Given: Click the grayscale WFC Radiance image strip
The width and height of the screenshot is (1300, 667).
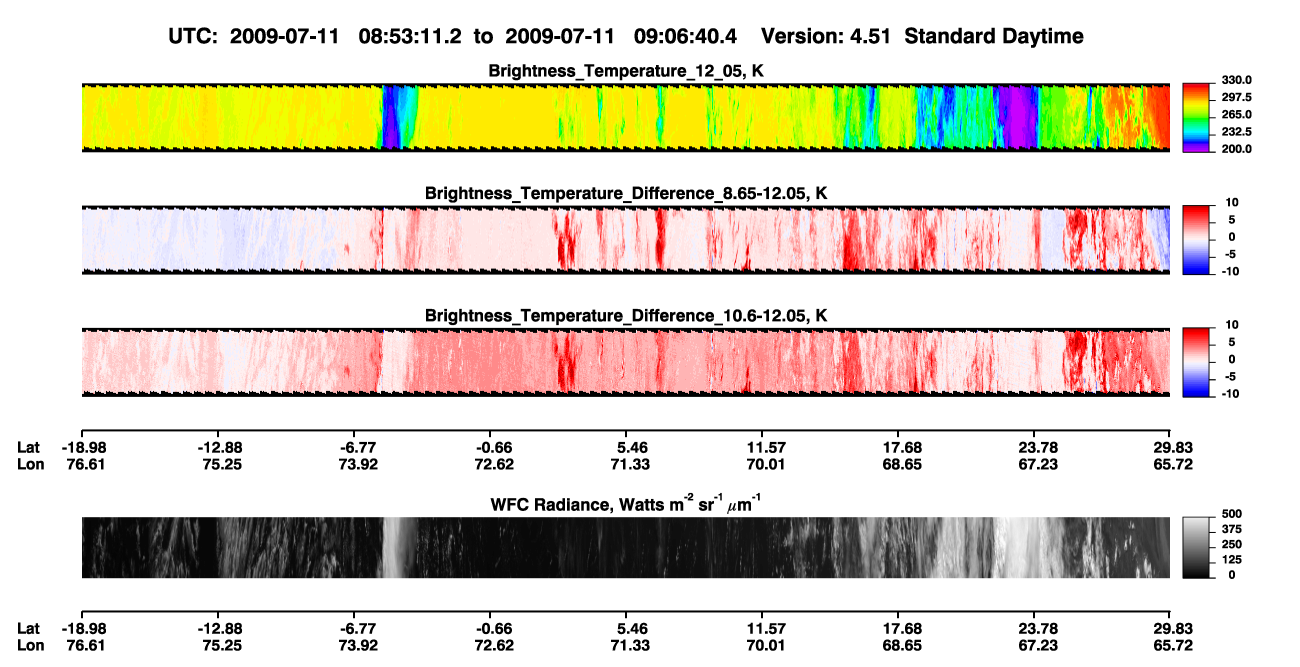Looking at the screenshot, I should pyautogui.click(x=625, y=547).
